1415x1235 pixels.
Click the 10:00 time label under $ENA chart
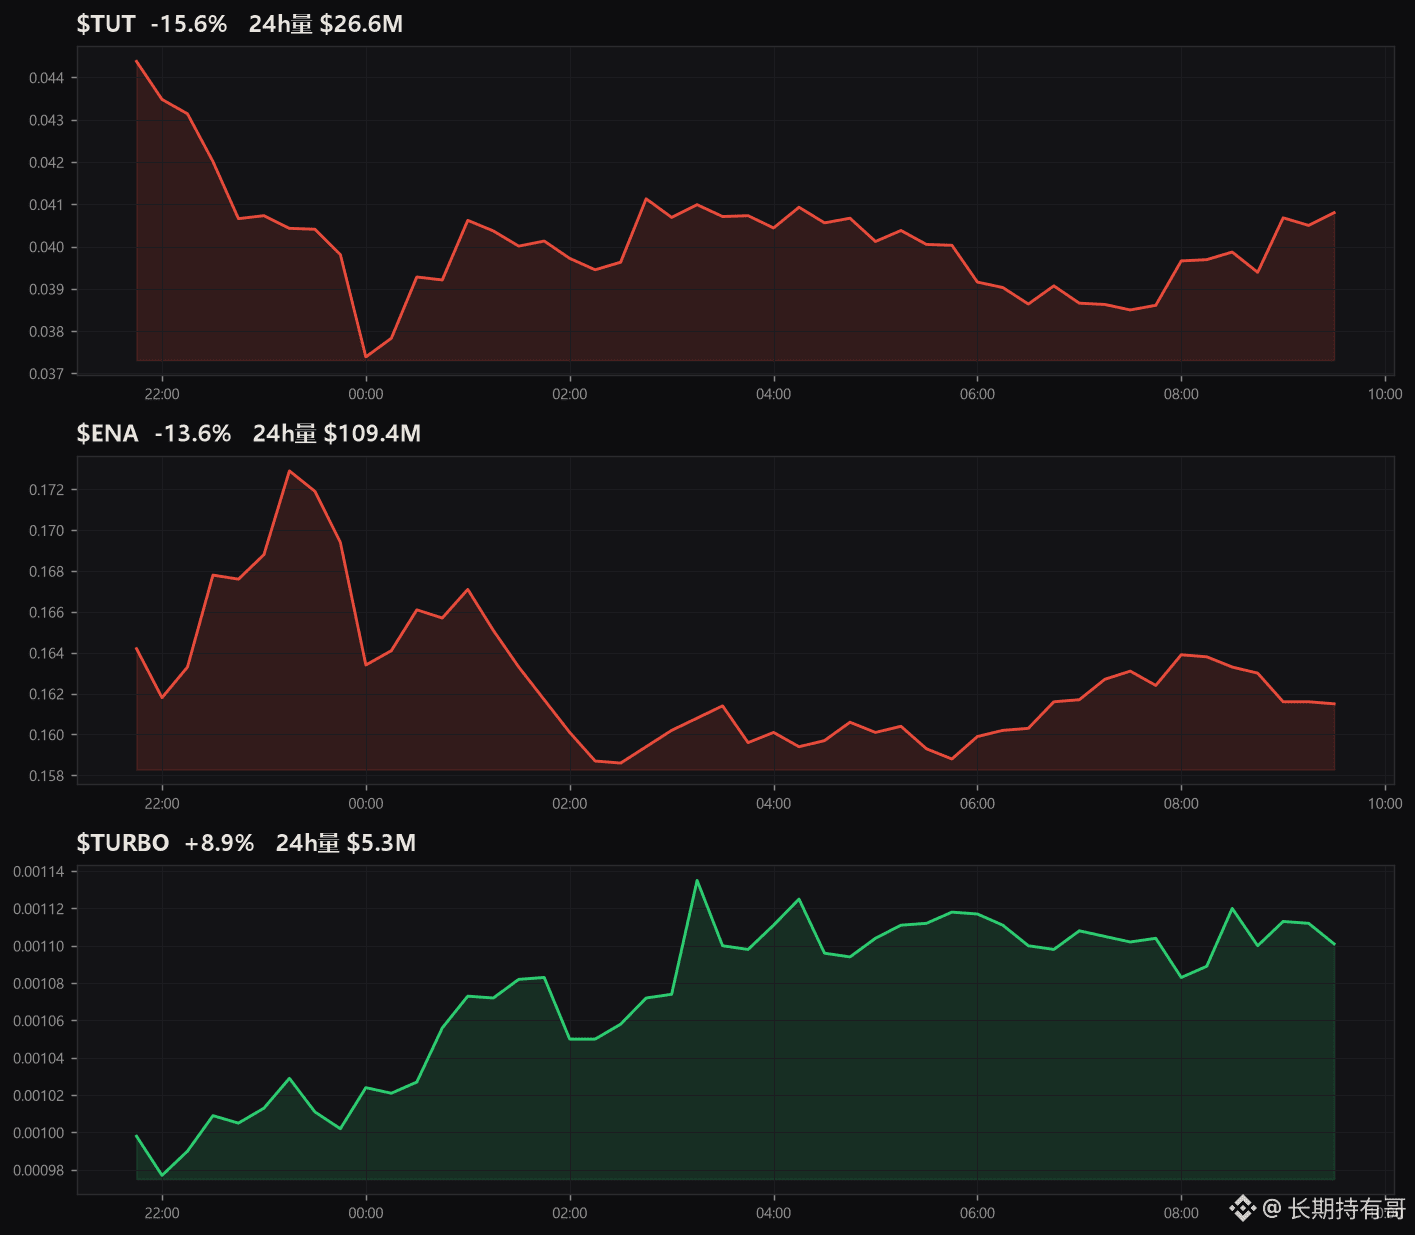coord(1385,803)
